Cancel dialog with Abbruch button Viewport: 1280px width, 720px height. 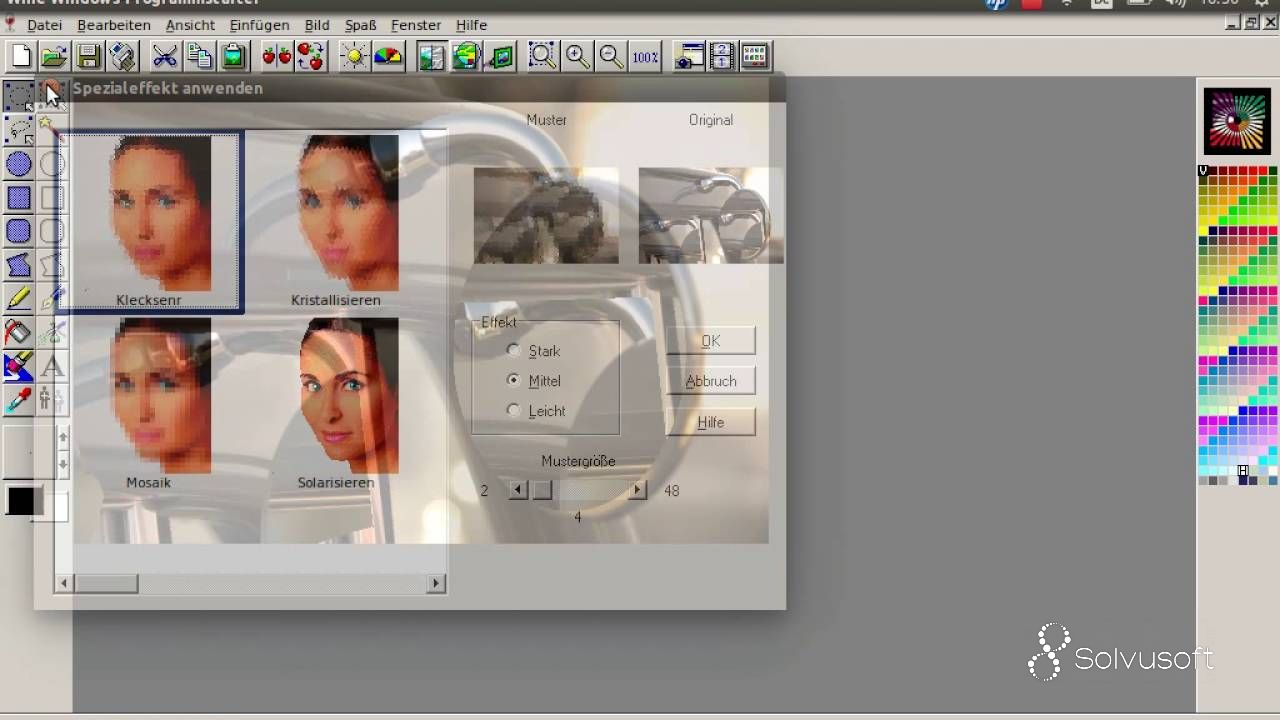tap(711, 381)
